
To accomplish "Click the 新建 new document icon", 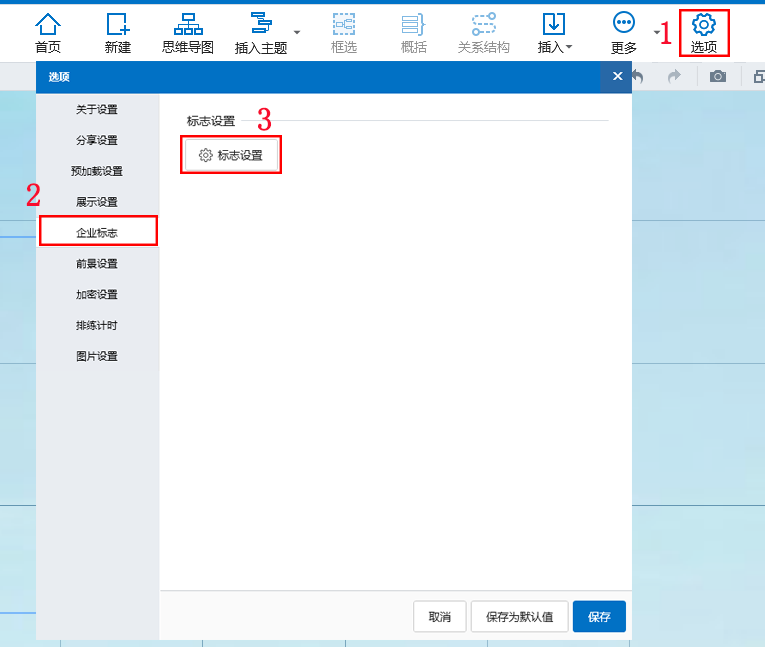I will pyautogui.click(x=117, y=25).
